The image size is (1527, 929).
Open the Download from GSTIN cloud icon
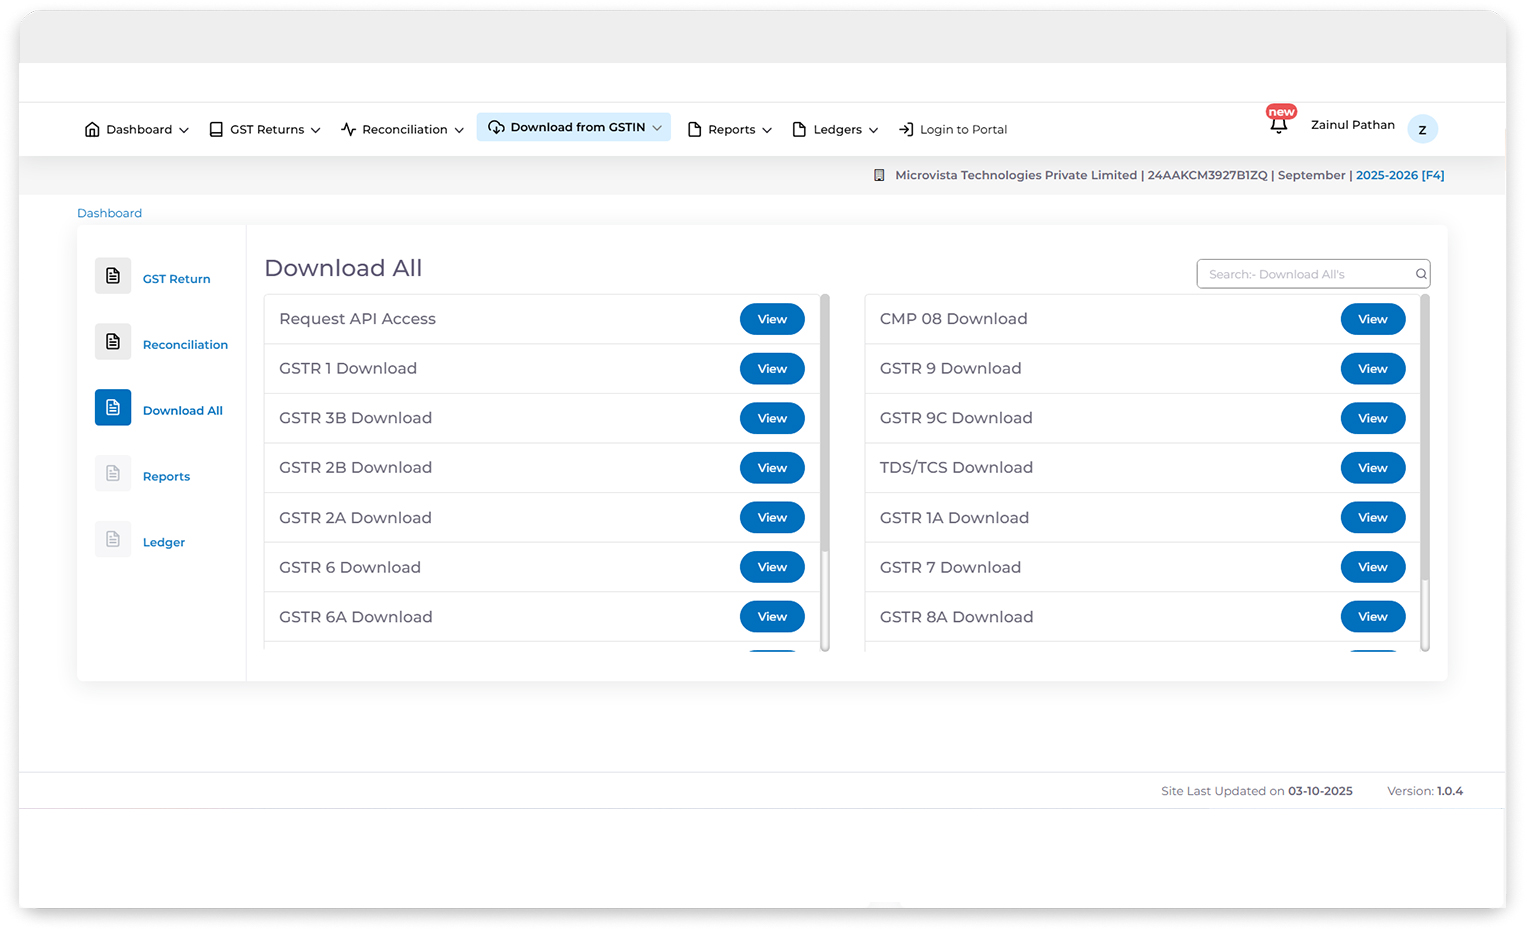tap(495, 127)
